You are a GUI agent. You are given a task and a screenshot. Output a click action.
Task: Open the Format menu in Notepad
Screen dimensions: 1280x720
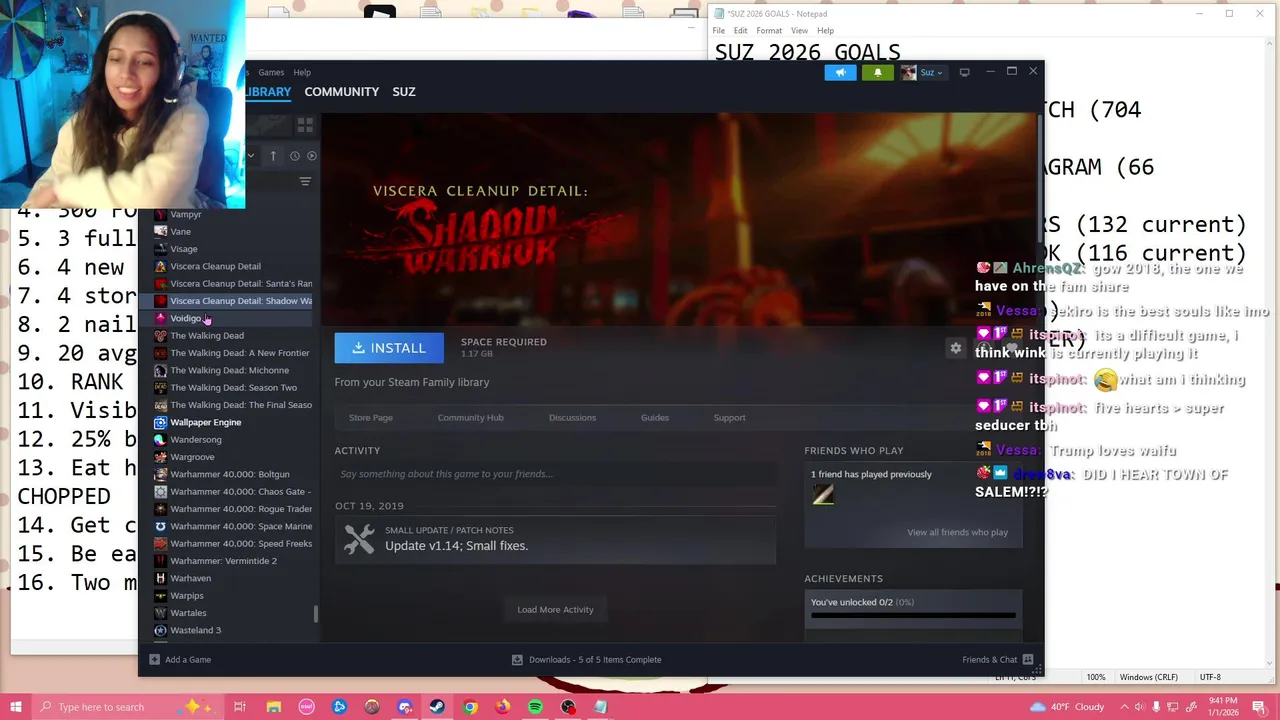click(x=769, y=31)
